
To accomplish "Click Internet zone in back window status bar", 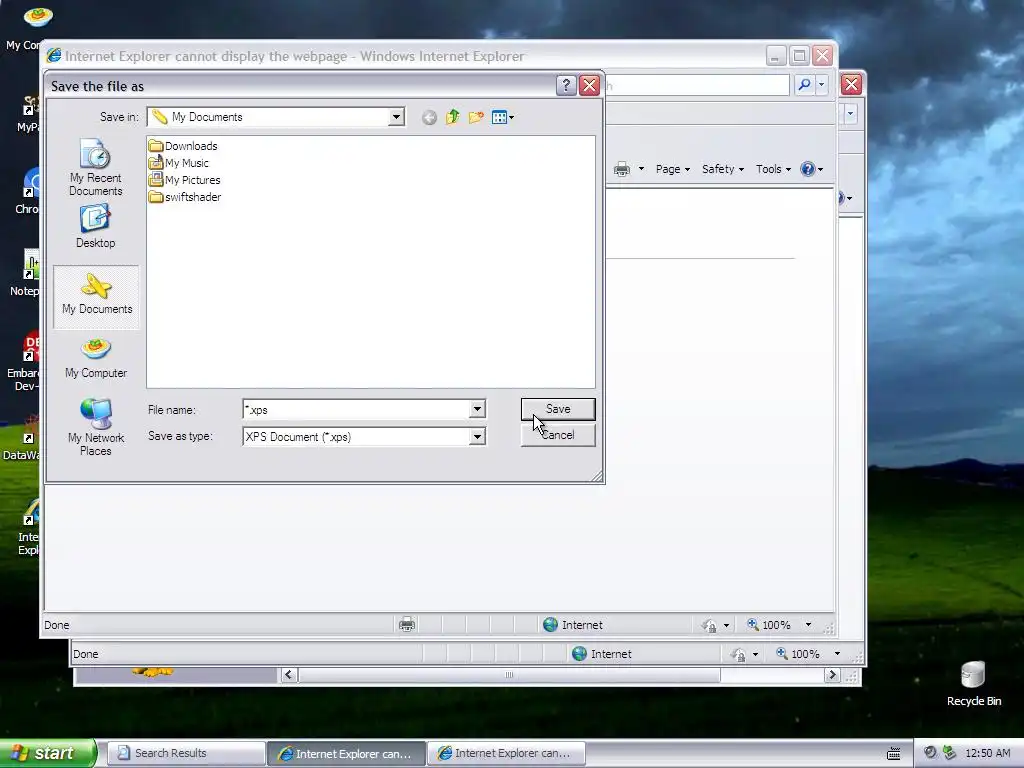I will point(601,654).
